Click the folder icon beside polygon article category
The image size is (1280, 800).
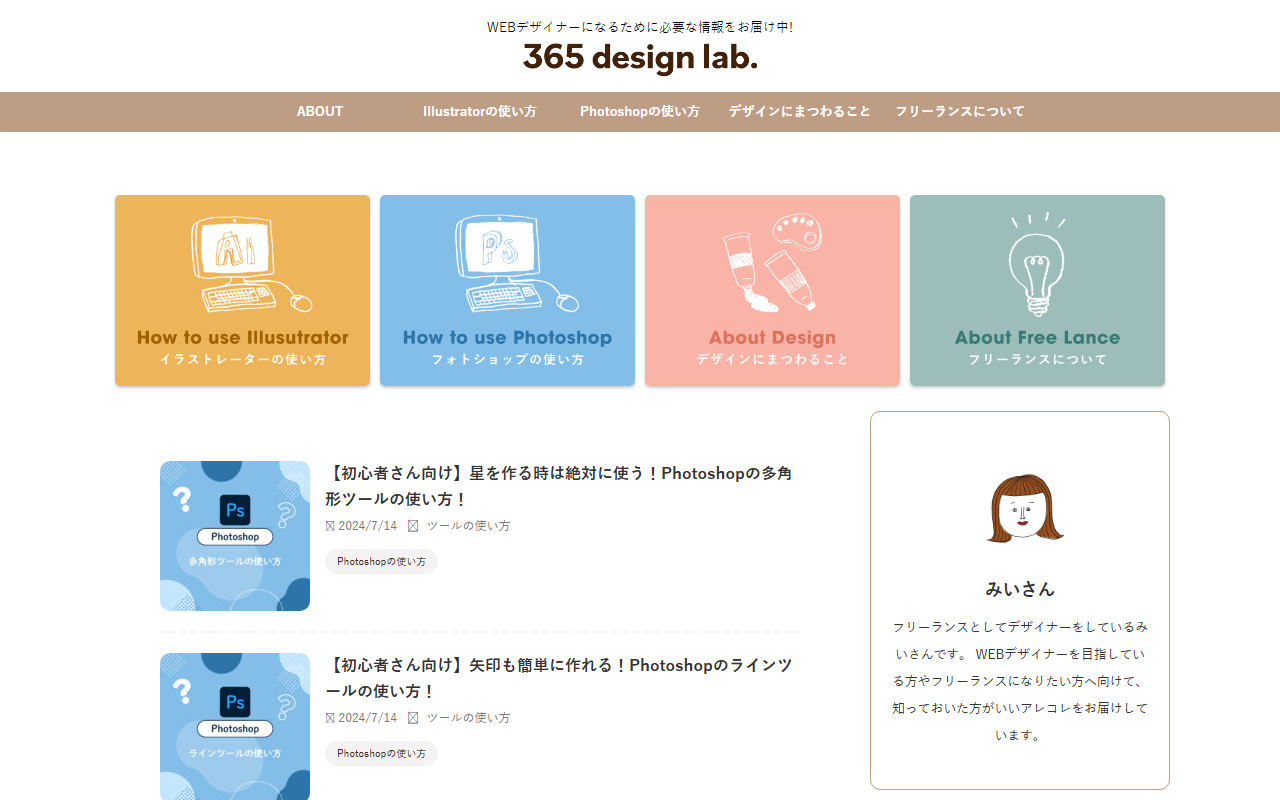click(x=413, y=526)
